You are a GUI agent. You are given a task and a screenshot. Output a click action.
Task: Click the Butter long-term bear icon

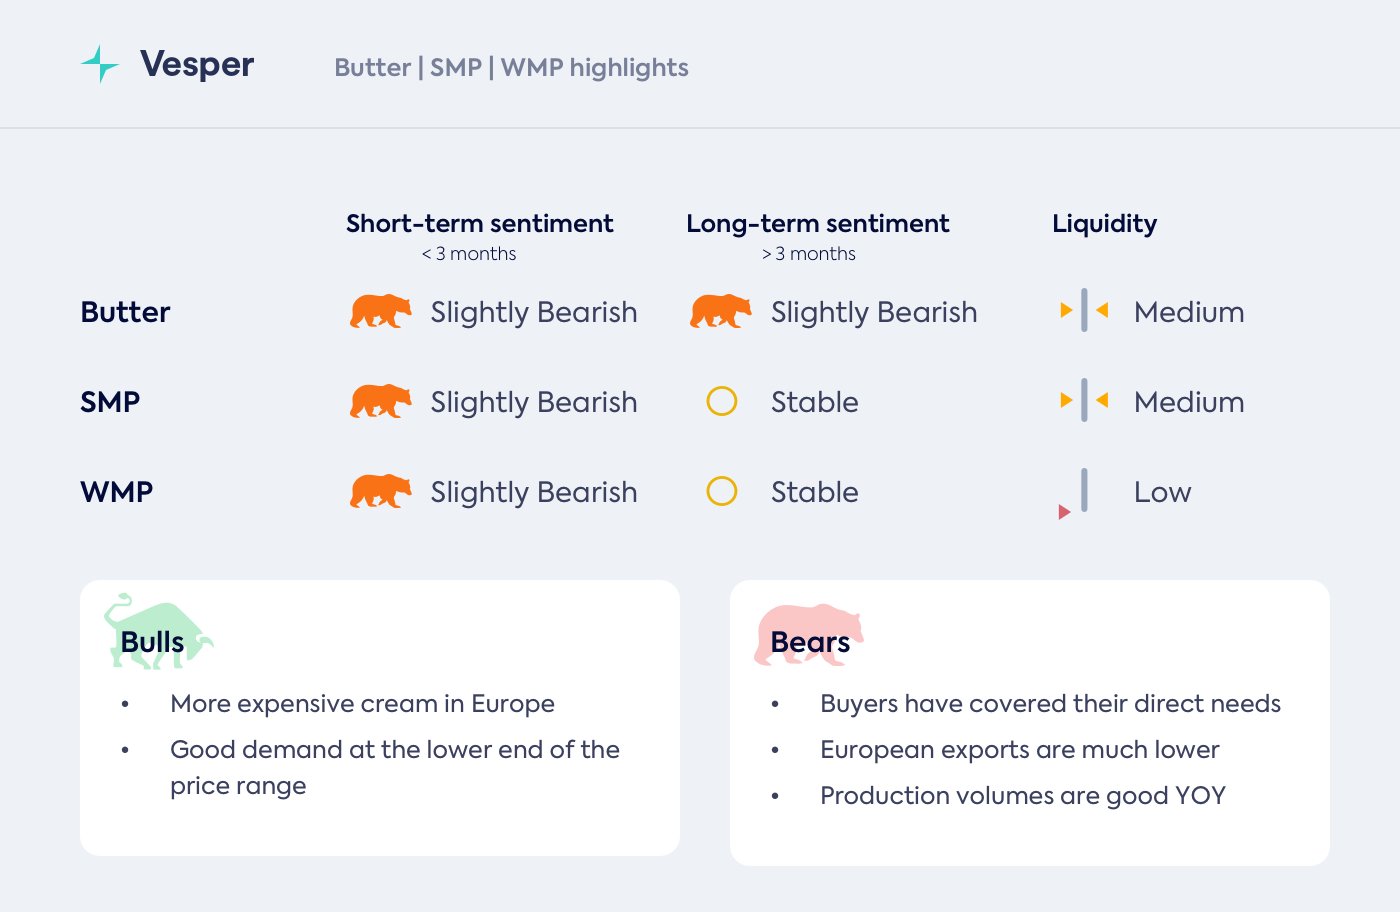720,312
